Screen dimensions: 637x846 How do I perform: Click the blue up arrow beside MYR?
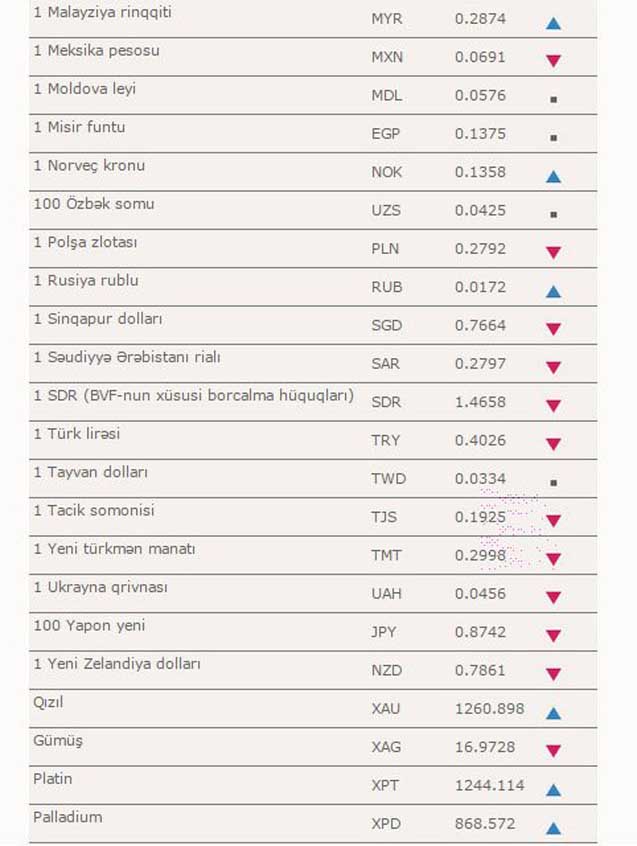pyautogui.click(x=553, y=22)
